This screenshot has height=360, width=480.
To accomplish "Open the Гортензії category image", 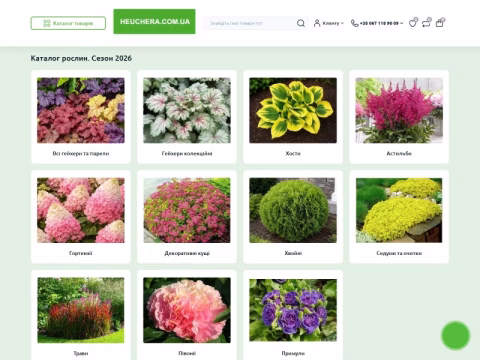I will 81,210.
